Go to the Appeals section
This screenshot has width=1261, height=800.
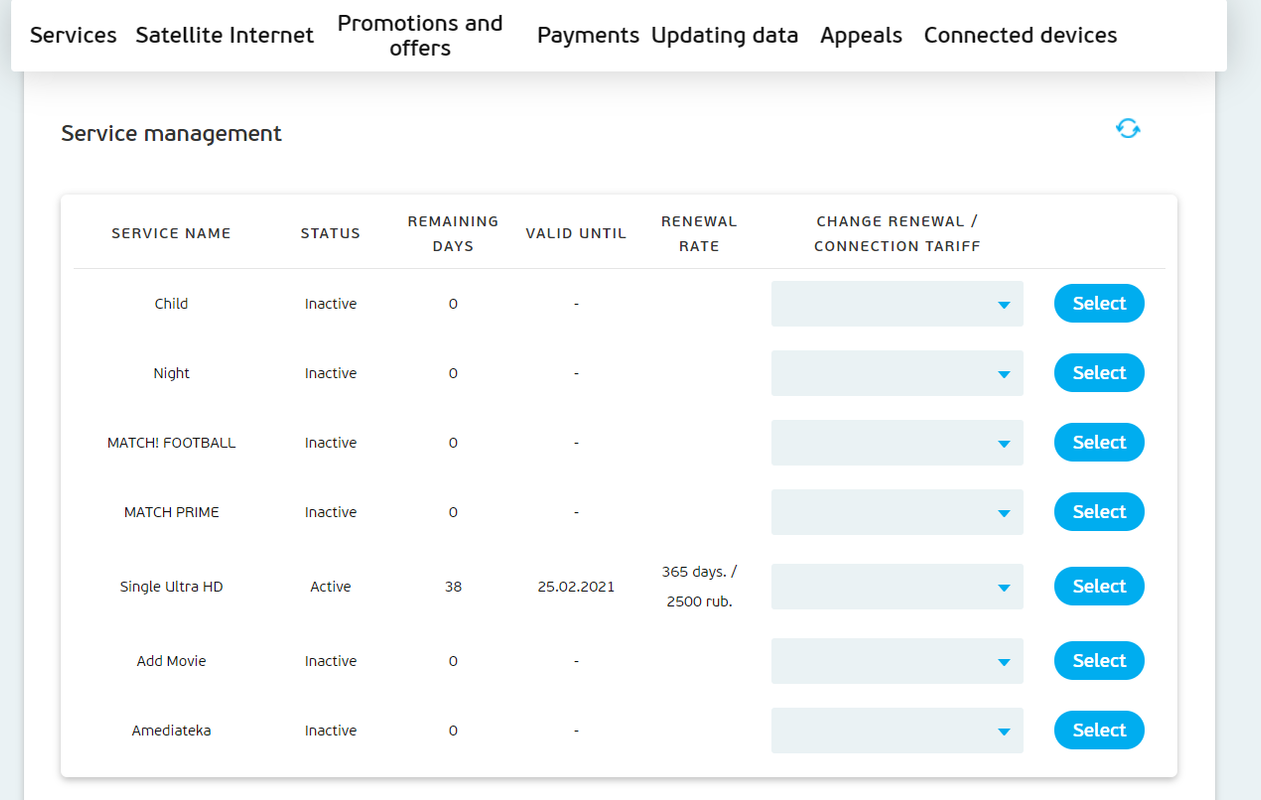click(861, 35)
